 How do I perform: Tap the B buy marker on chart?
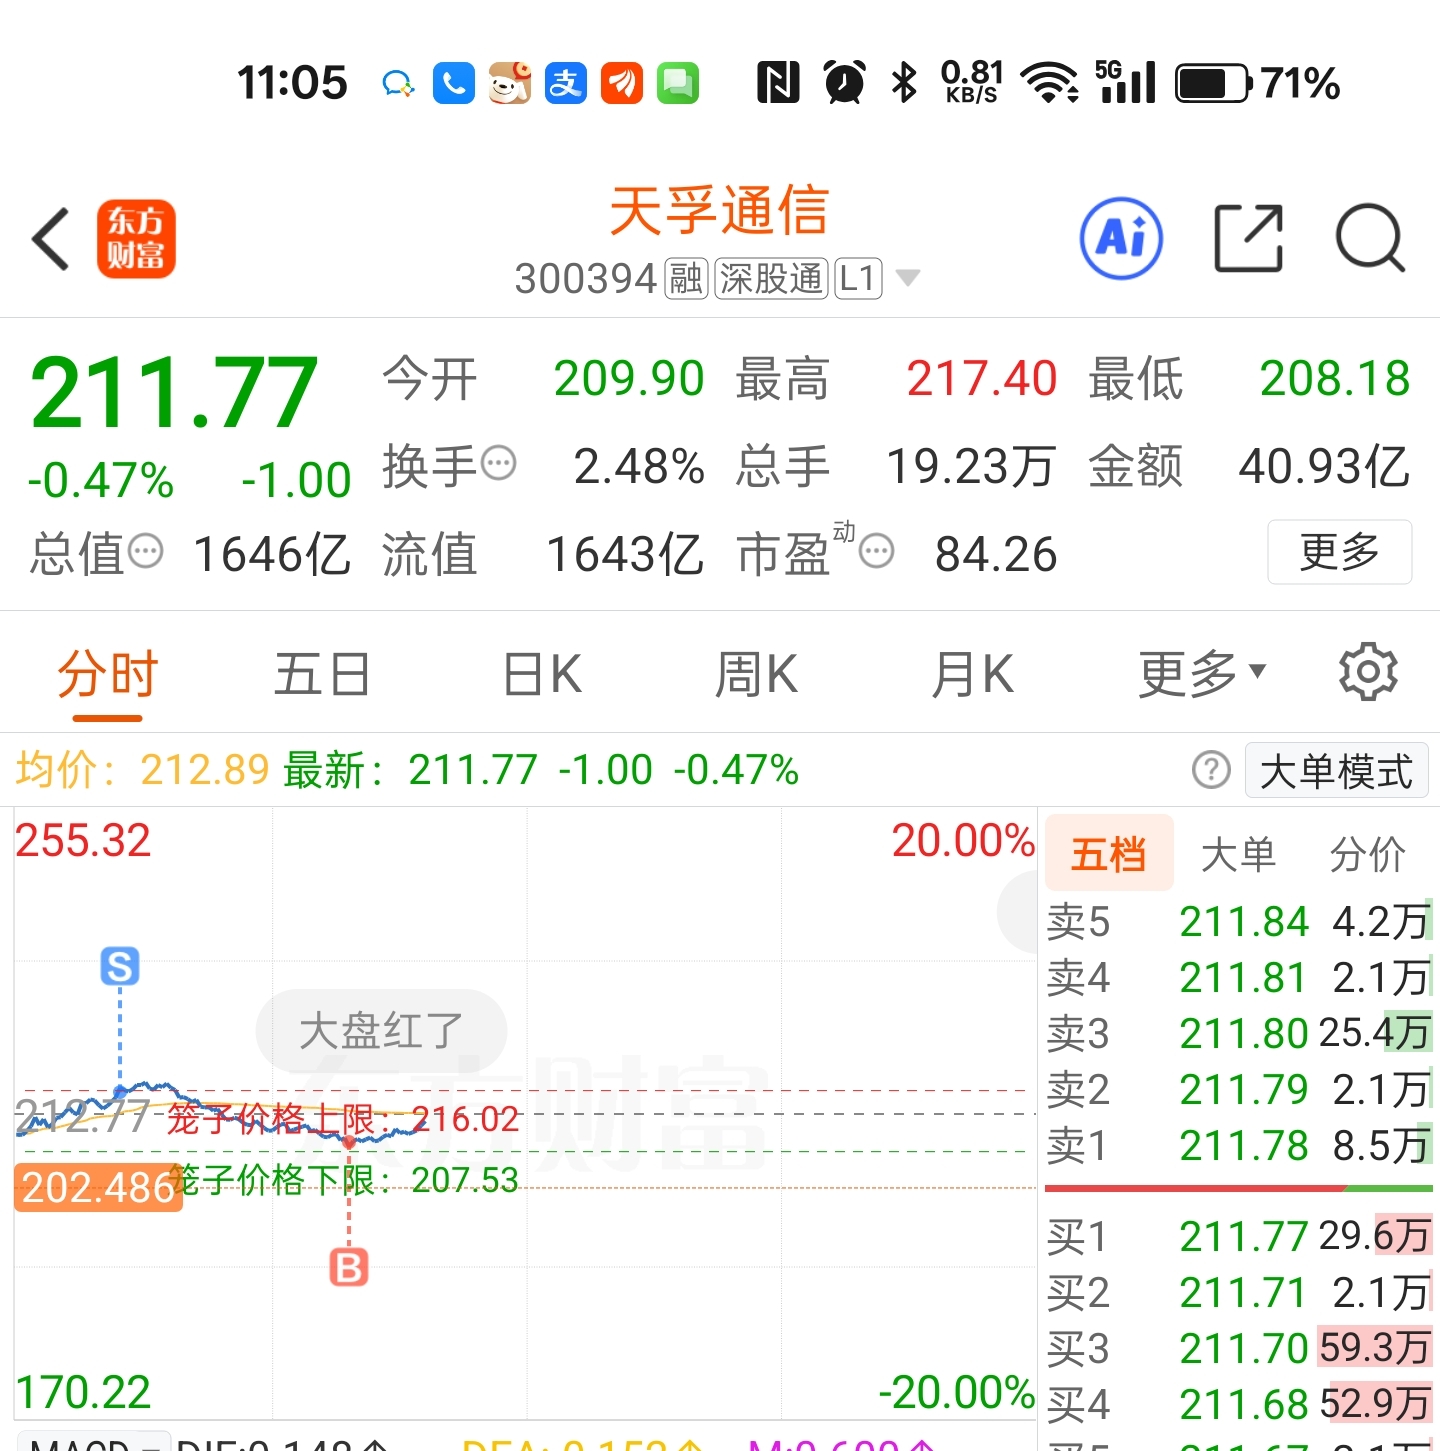349,1267
